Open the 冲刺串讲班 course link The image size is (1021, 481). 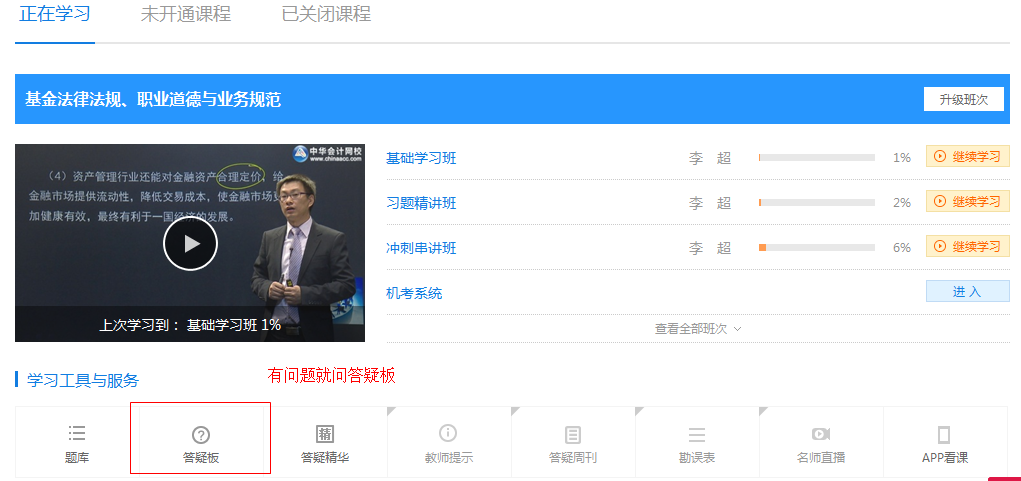(x=421, y=248)
